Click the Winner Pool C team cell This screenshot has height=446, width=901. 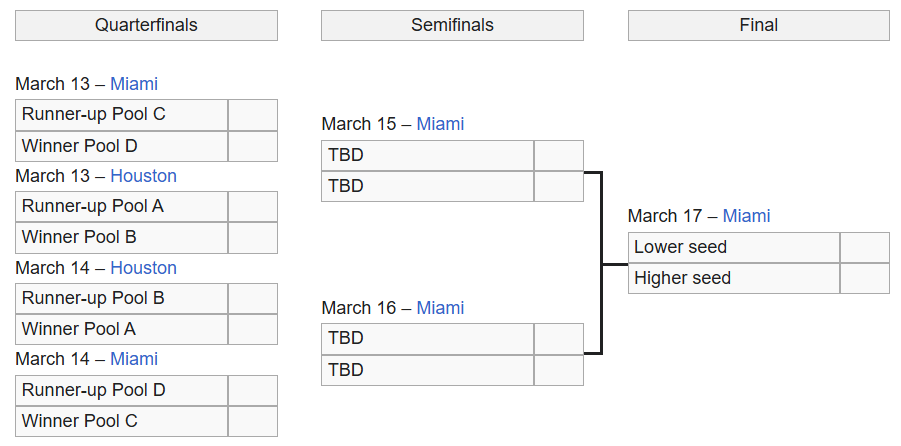(x=122, y=421)
